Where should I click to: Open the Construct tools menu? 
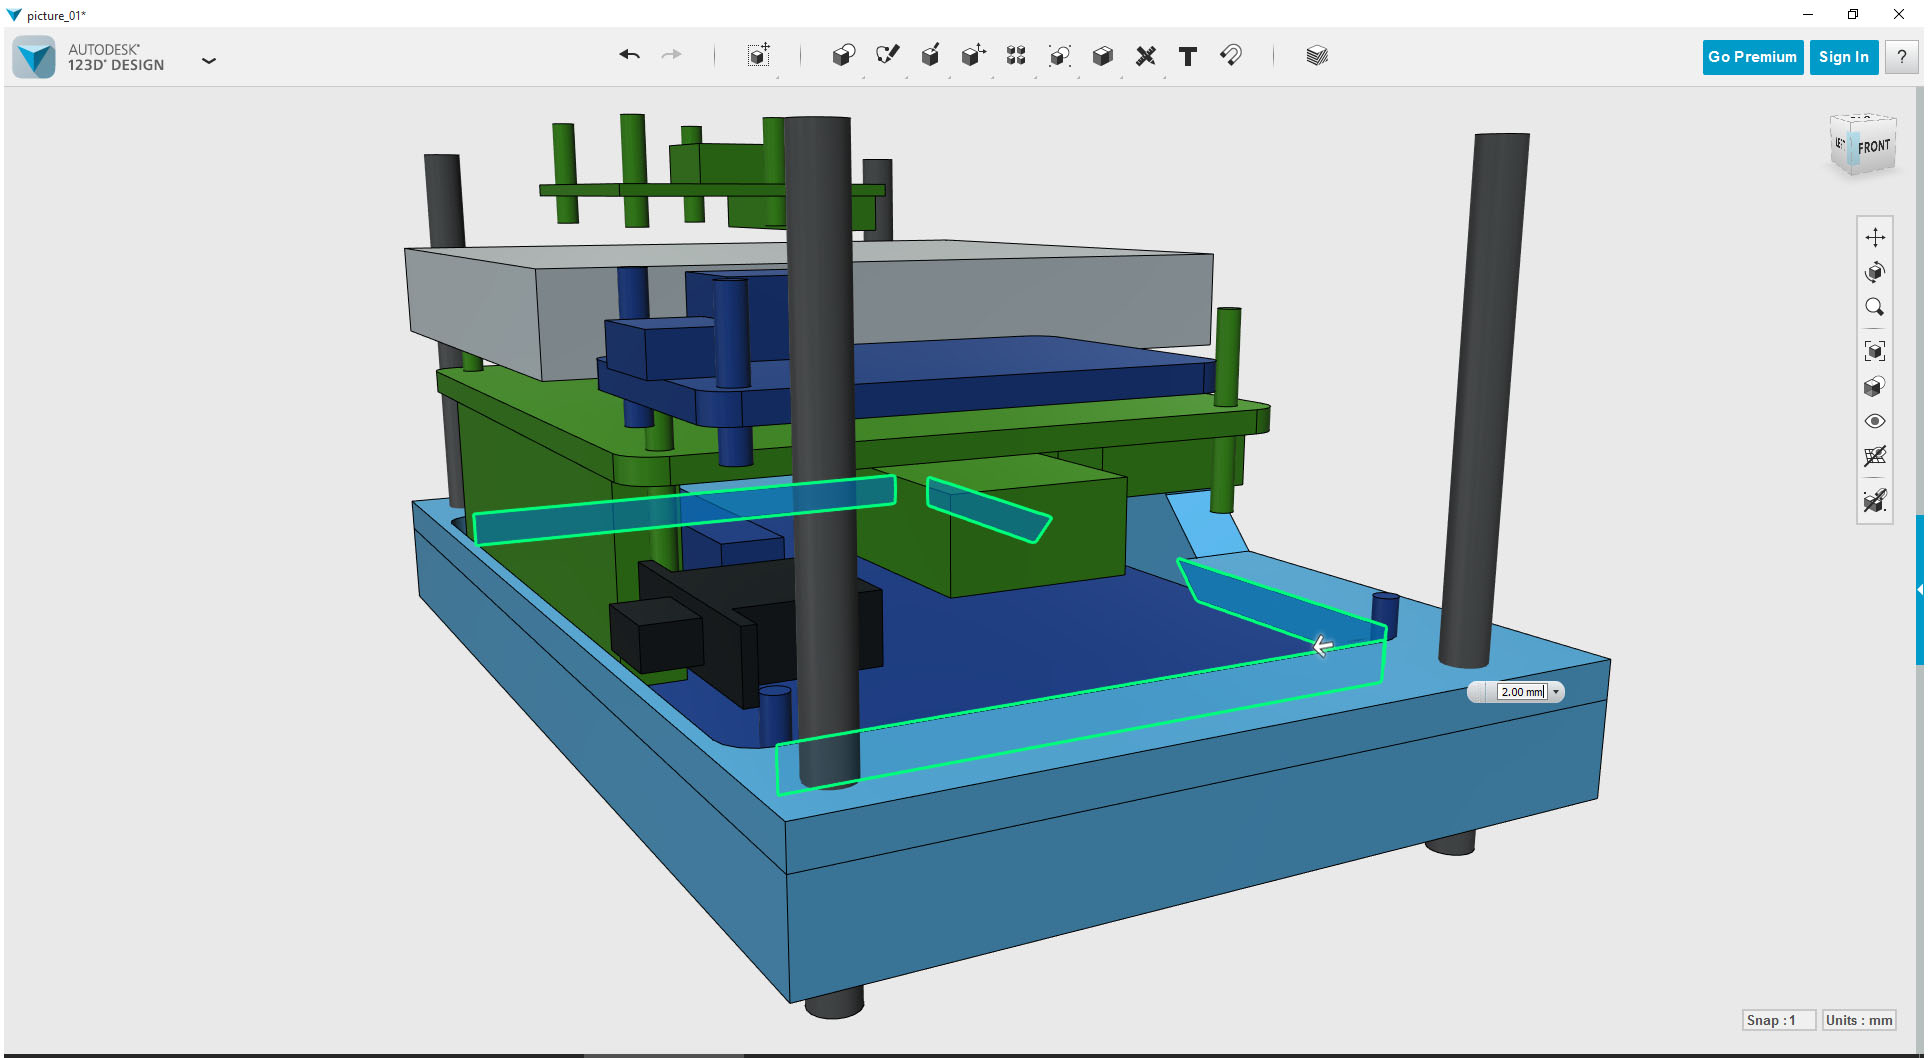930,55
